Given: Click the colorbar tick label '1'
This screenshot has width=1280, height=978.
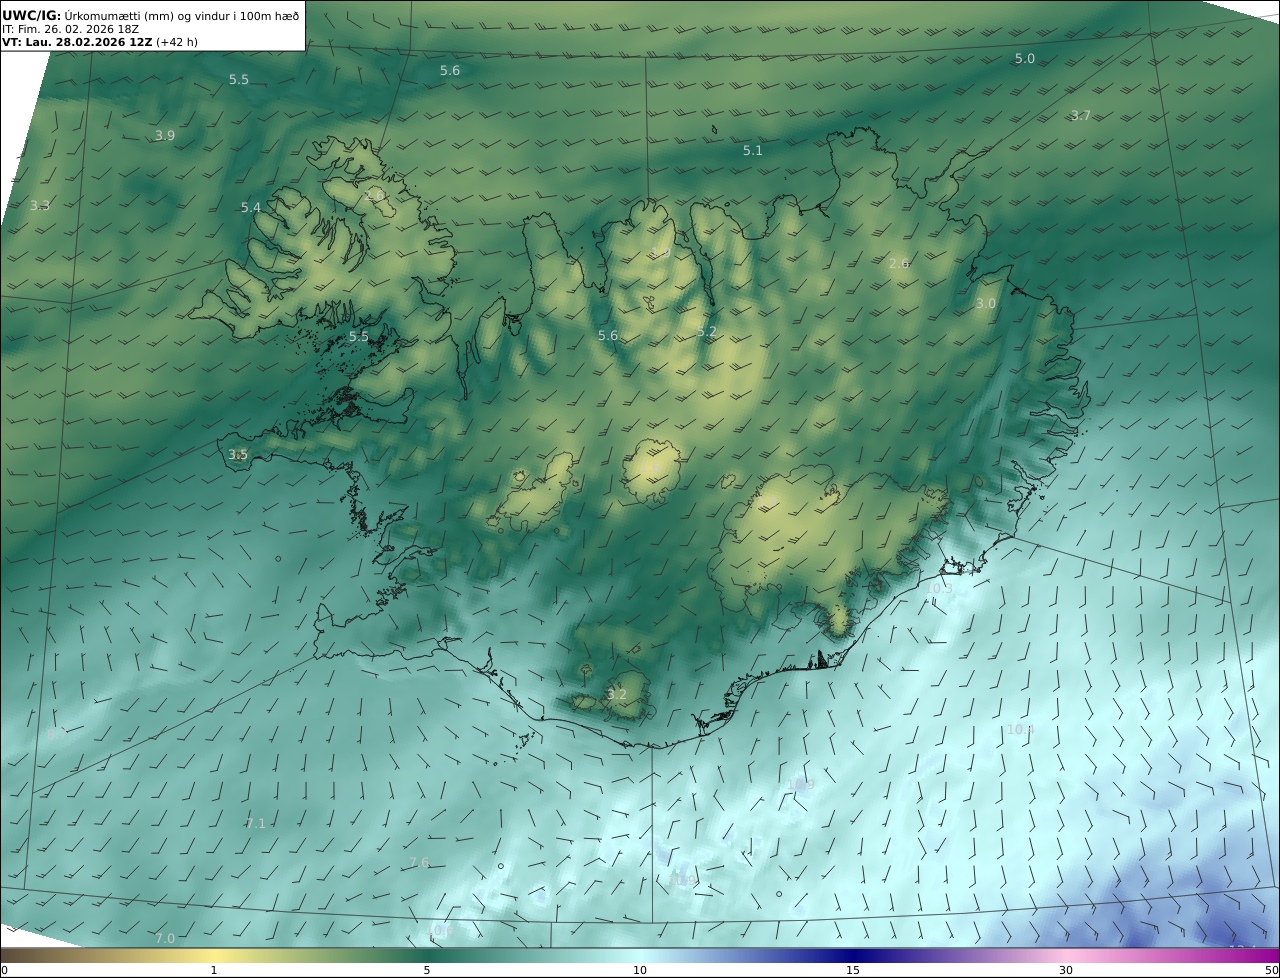Looking at the screenshot, I should click(x=214, y=970).
